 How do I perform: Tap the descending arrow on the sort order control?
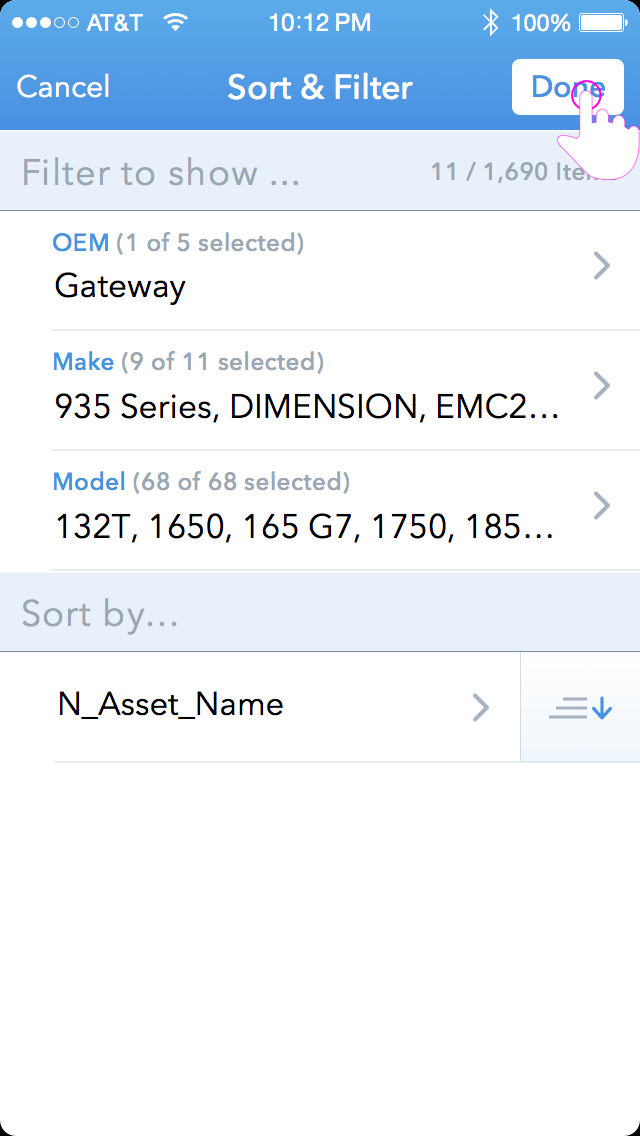pos(598,707)
